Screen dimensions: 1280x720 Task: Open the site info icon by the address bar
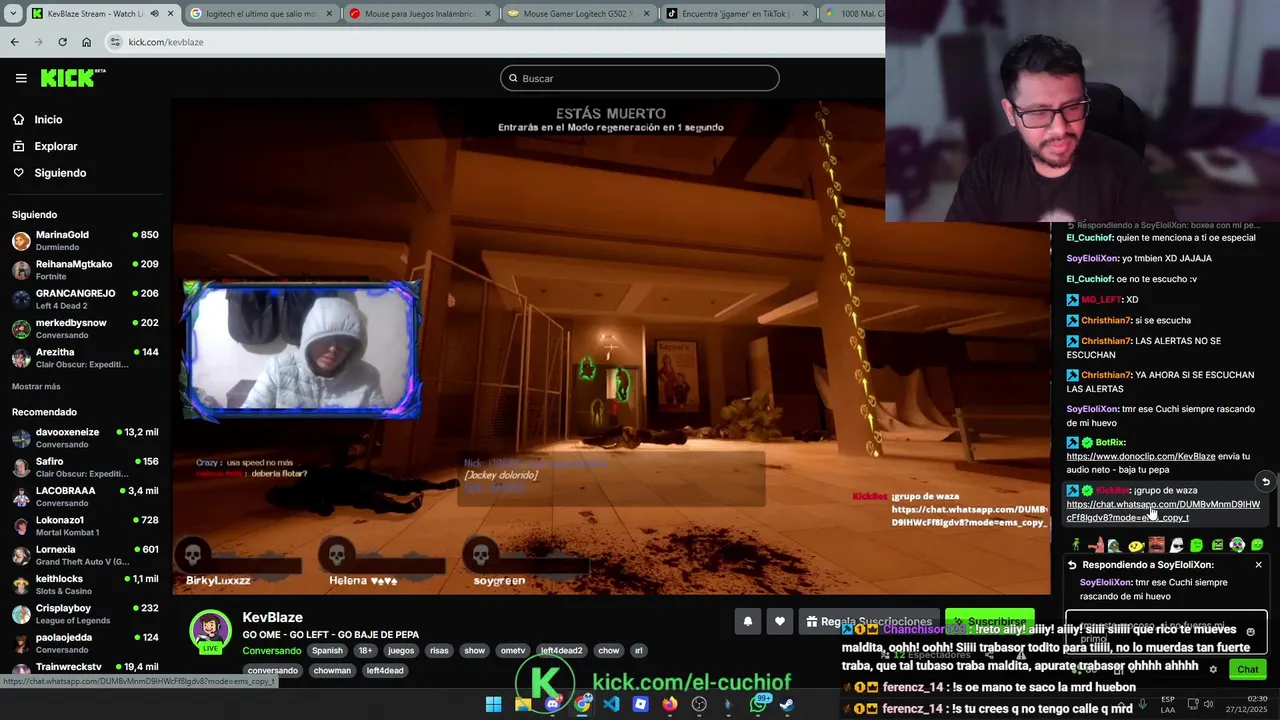[x=115, y=42]
